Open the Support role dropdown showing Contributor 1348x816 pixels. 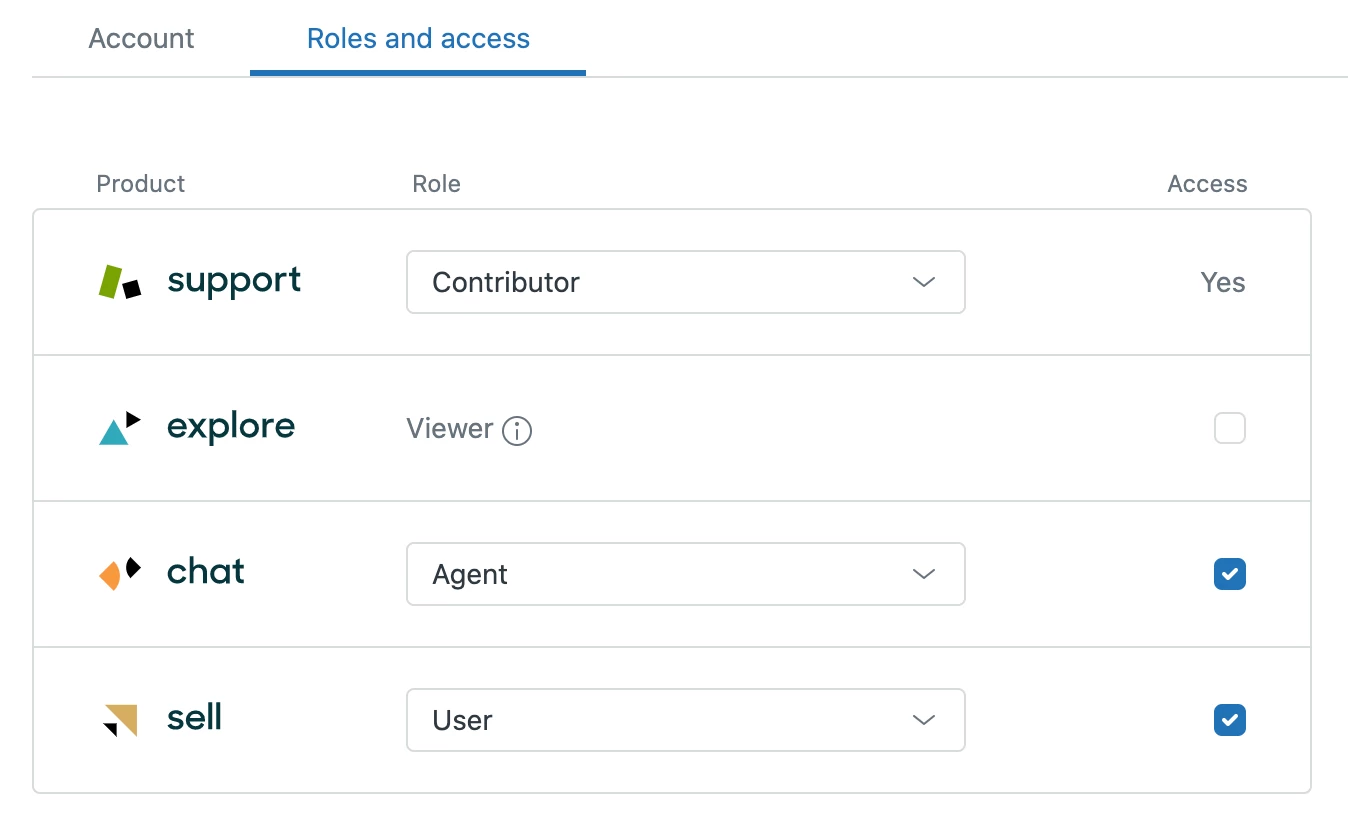point(685,282)
